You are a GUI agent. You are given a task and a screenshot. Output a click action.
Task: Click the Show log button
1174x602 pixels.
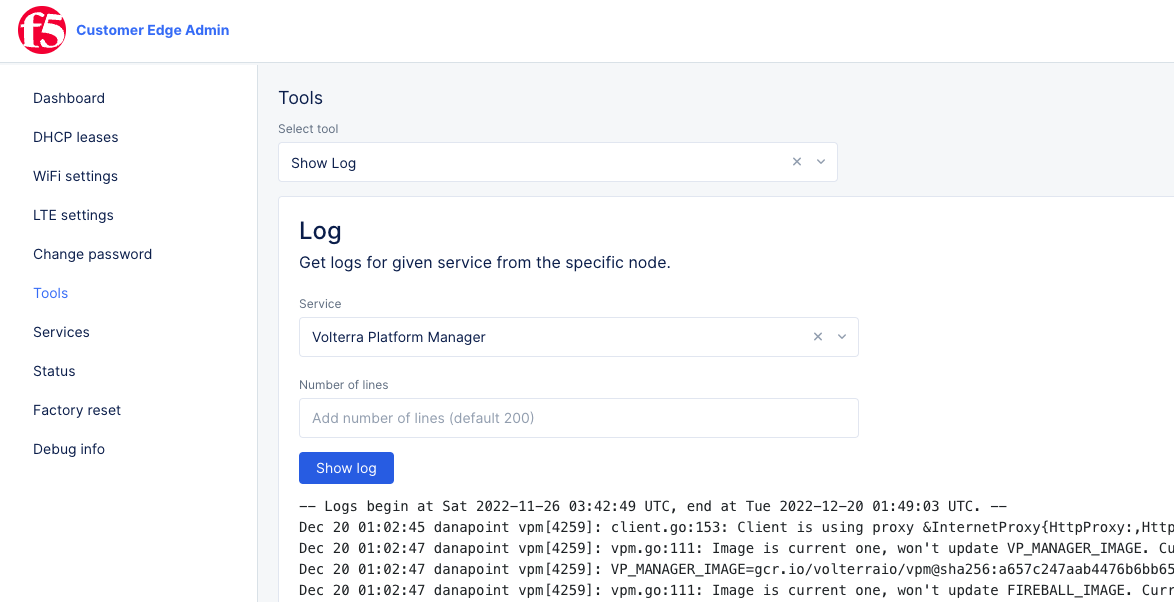pos(346,467)
